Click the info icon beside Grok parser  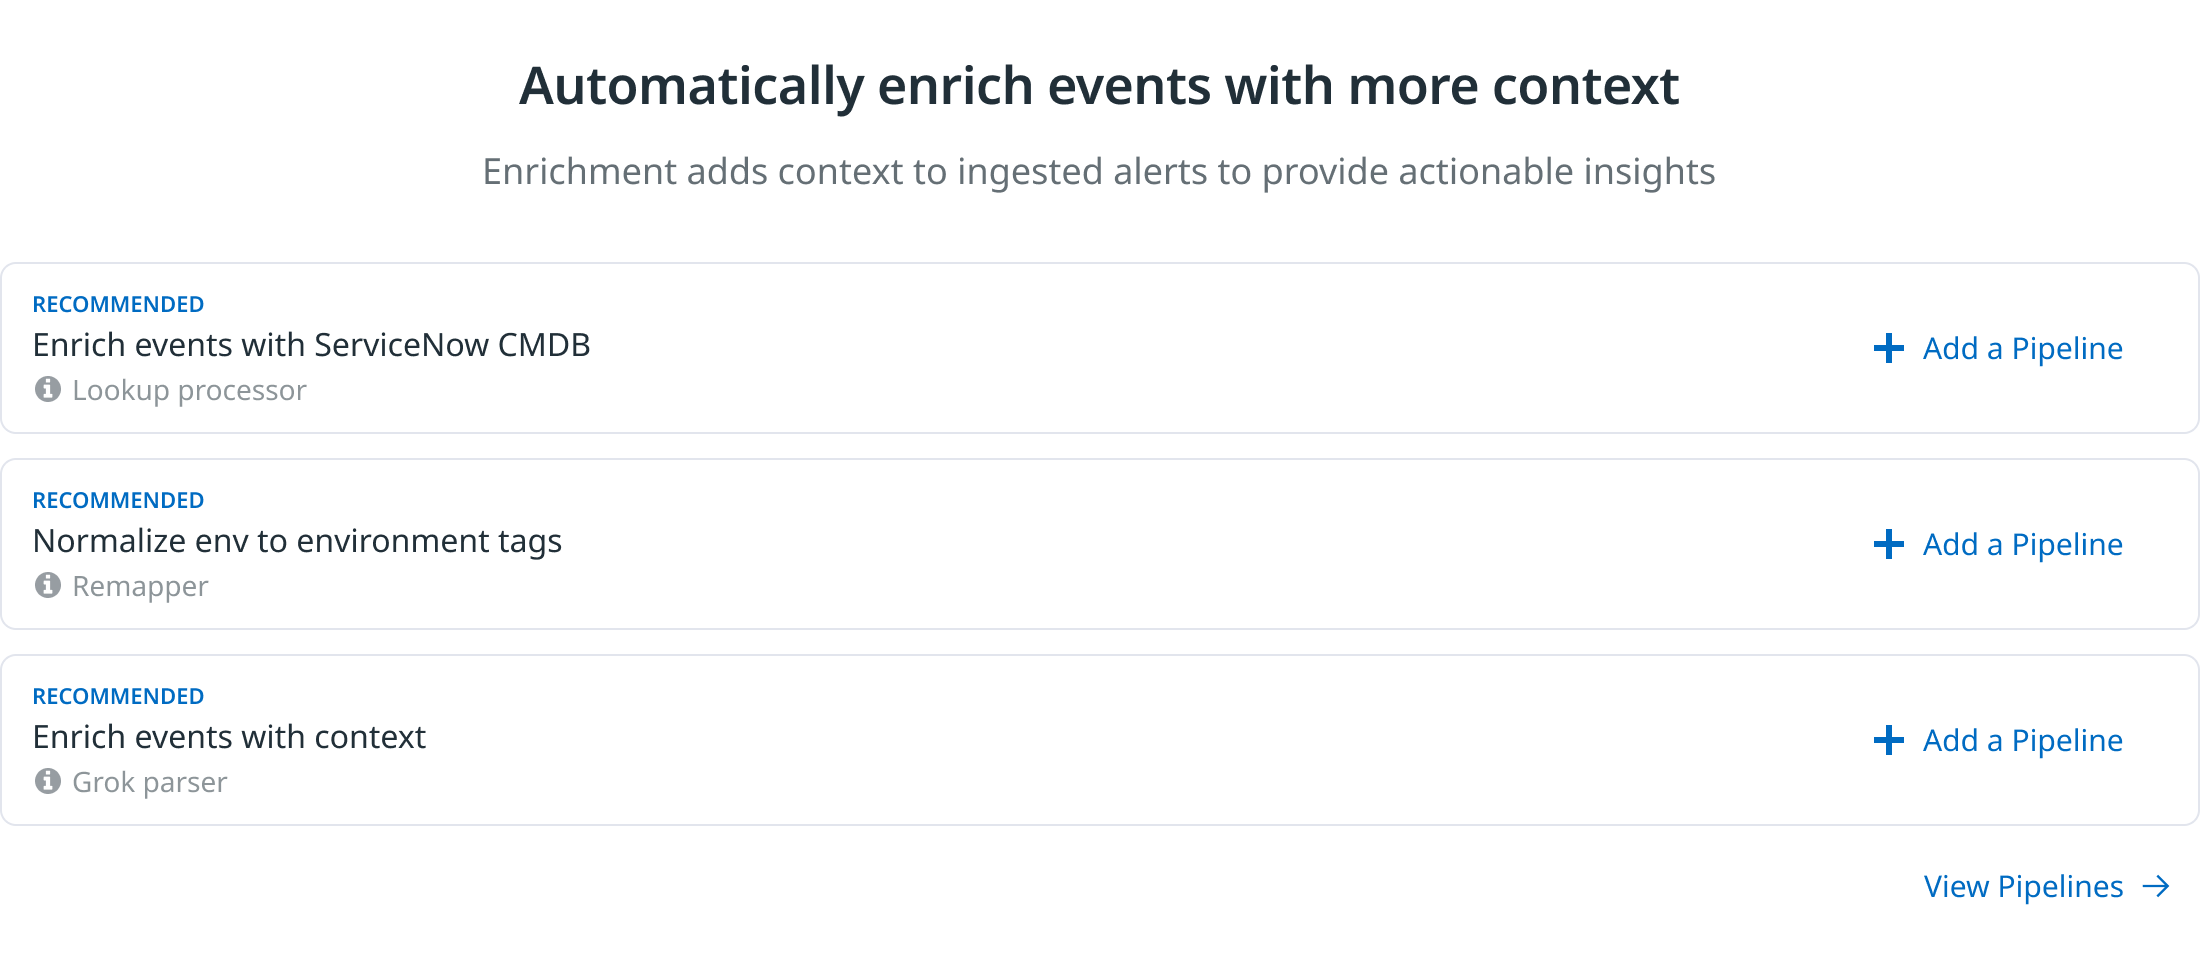(x=47, y=782)
